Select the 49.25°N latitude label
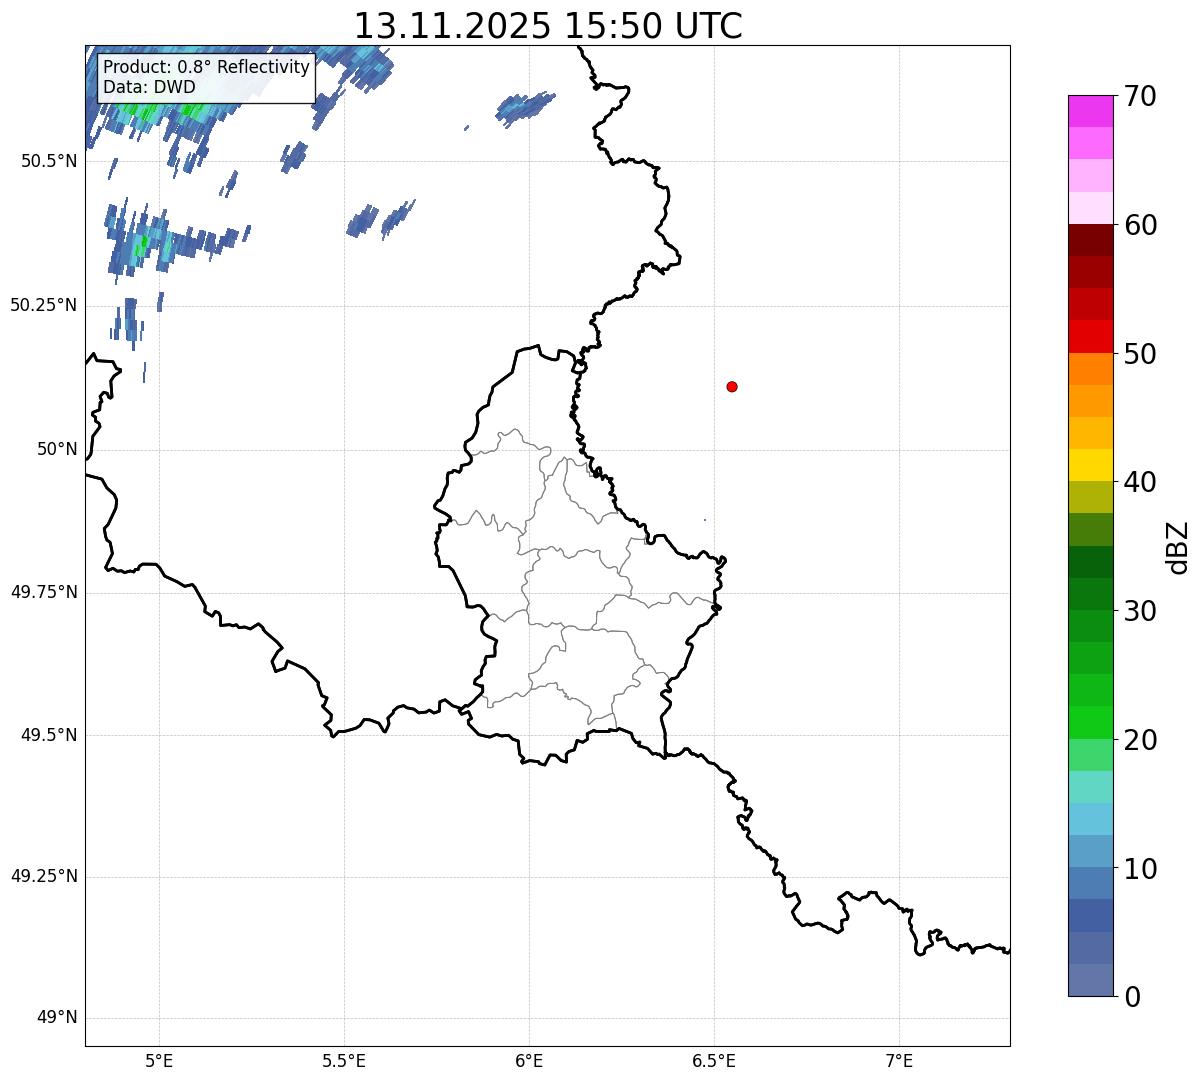Viewport: 1202px width, 1081px height. [x=44, y=876]
